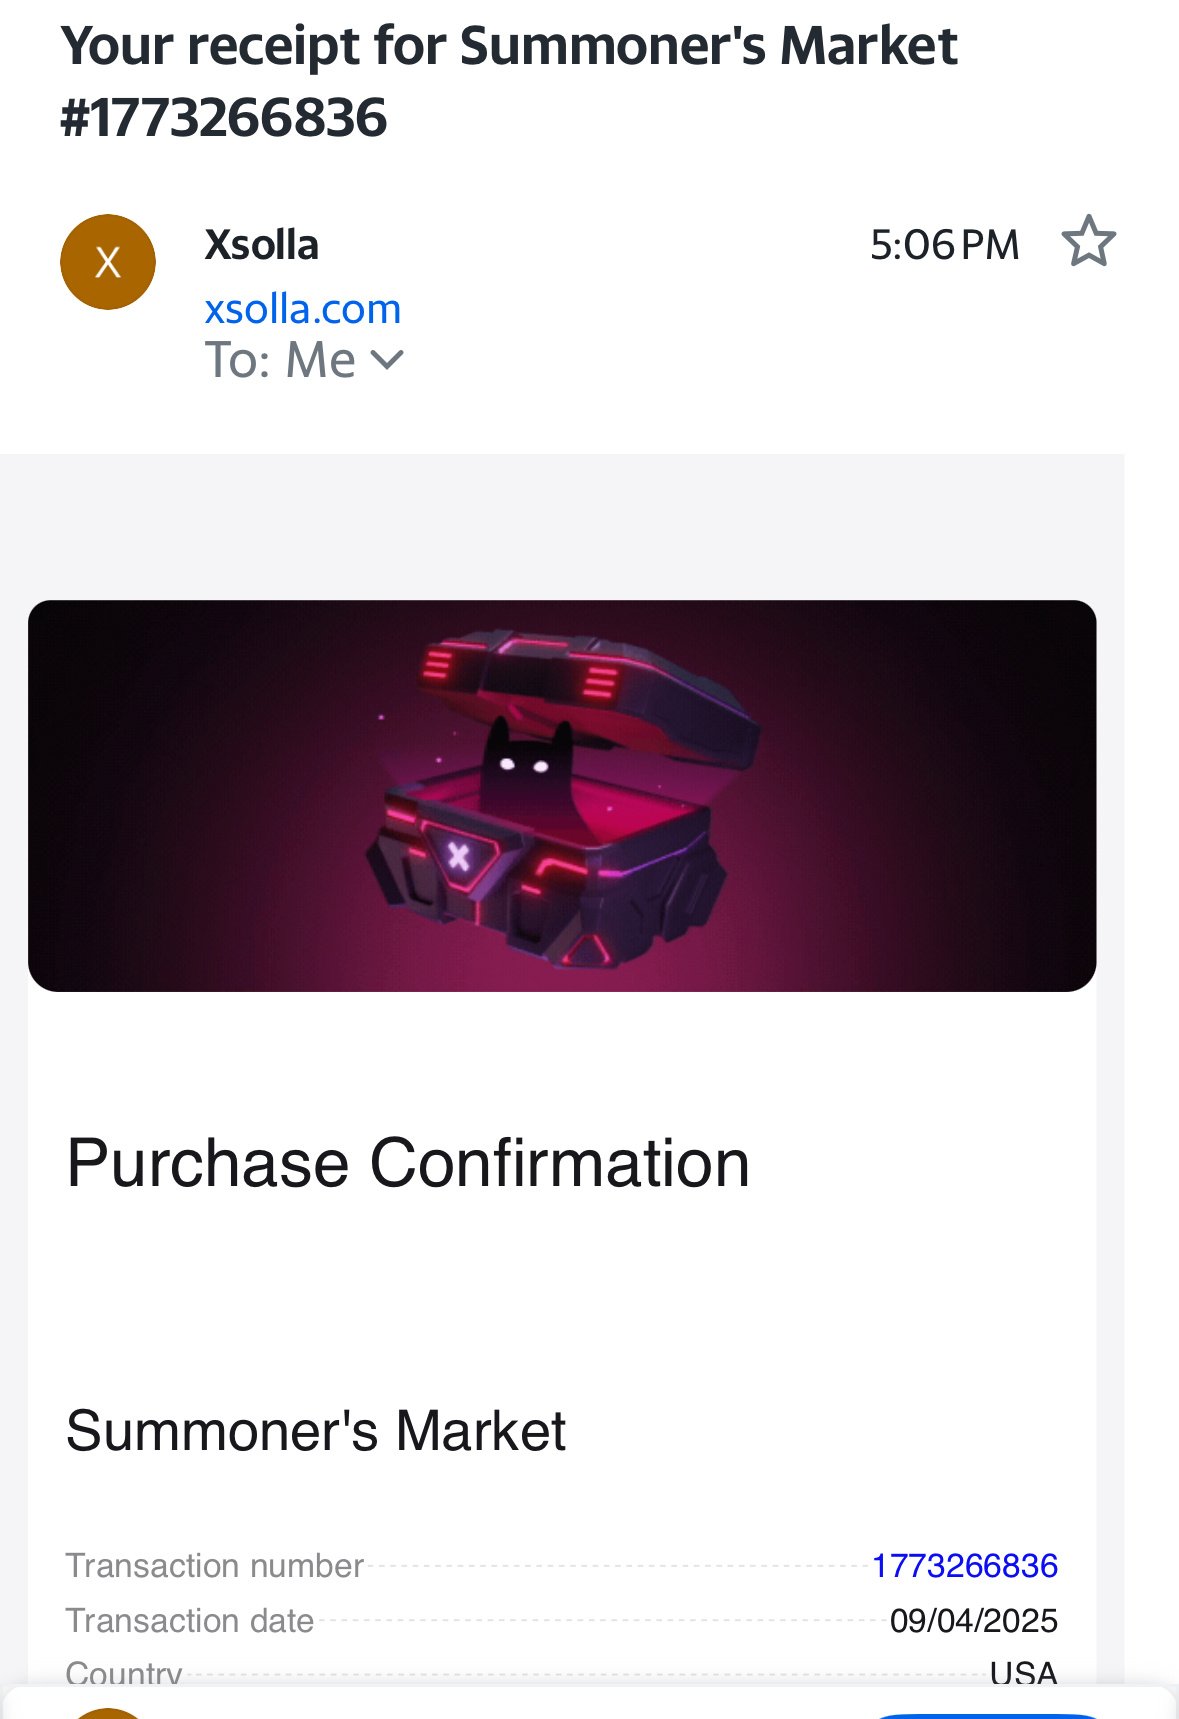Star this Xsolla receipt email
The width and height of the screenshot is (1179, 1719).
(x=1088, y=242)
